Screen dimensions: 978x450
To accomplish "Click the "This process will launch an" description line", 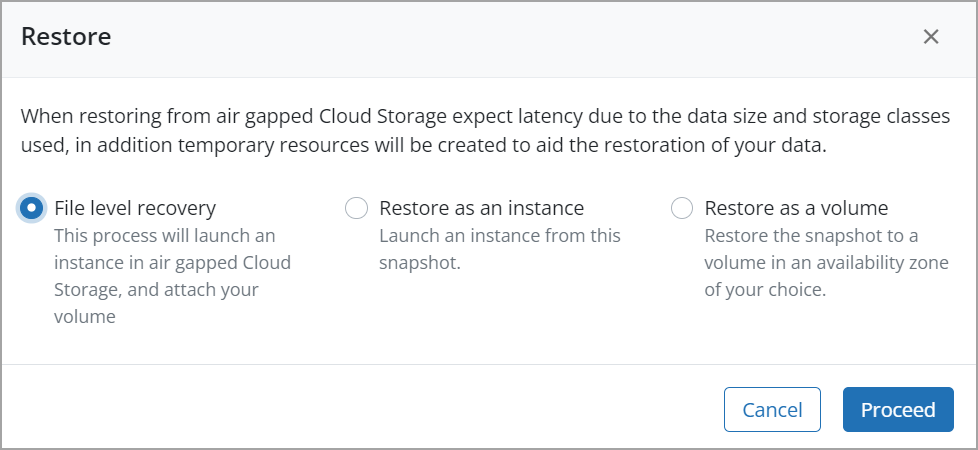I will click(x=164, y=236).
